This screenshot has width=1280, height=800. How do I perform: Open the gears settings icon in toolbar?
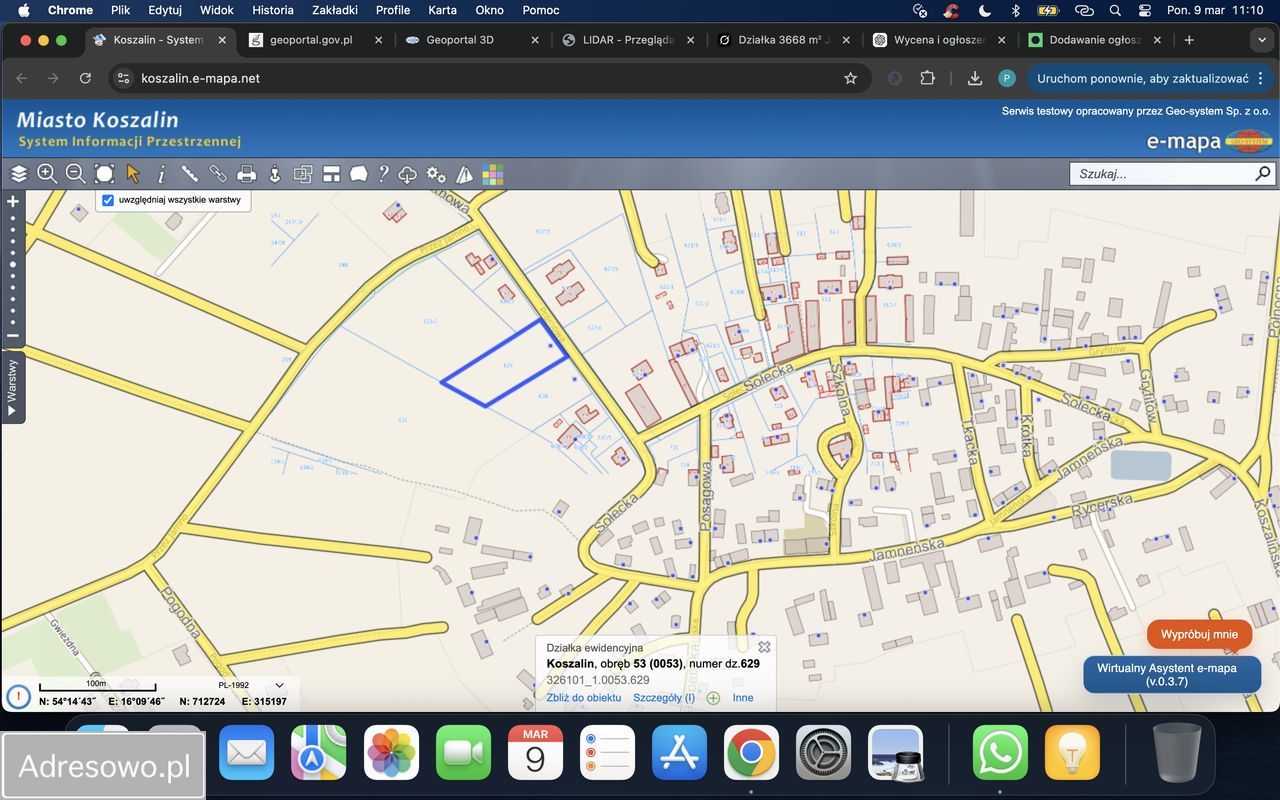point(436,174)
